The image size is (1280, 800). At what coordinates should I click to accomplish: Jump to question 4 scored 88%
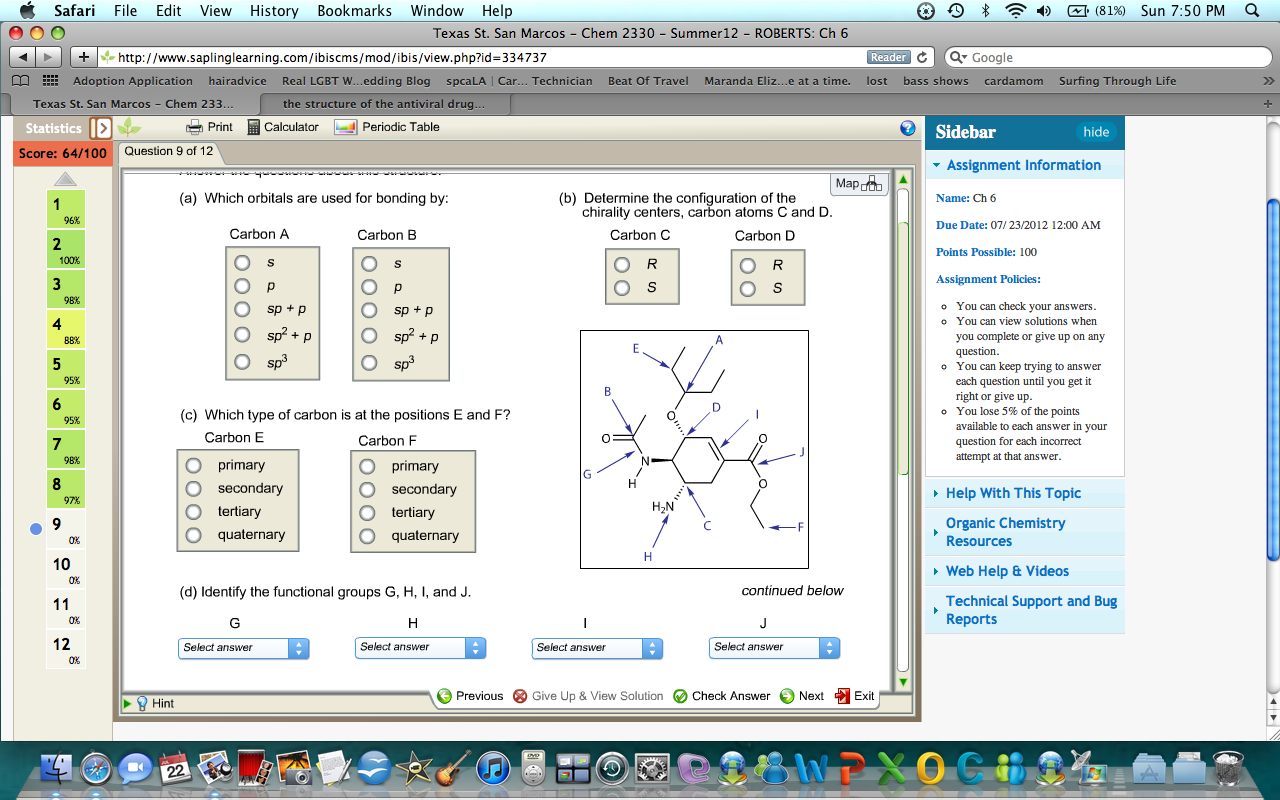click(x=67, y=329)
